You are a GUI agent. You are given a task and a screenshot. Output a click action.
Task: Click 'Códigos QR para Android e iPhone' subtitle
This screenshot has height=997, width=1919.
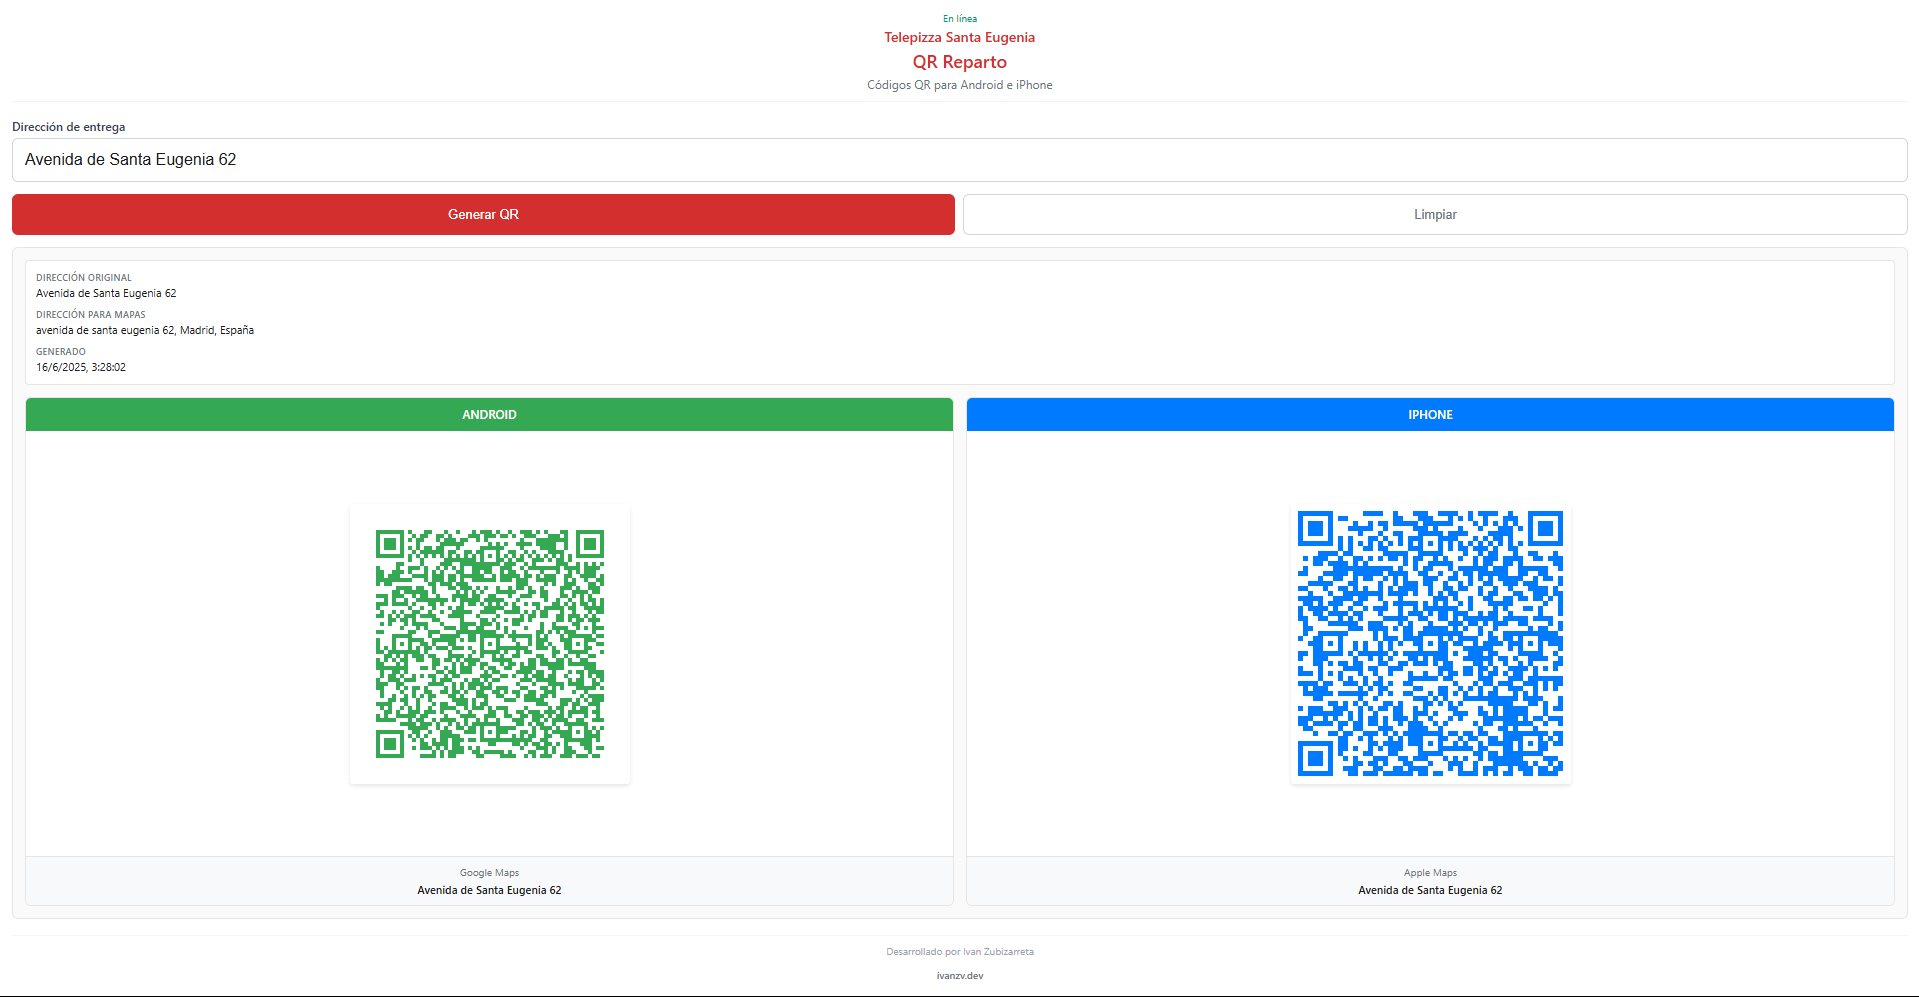[960, 85]
